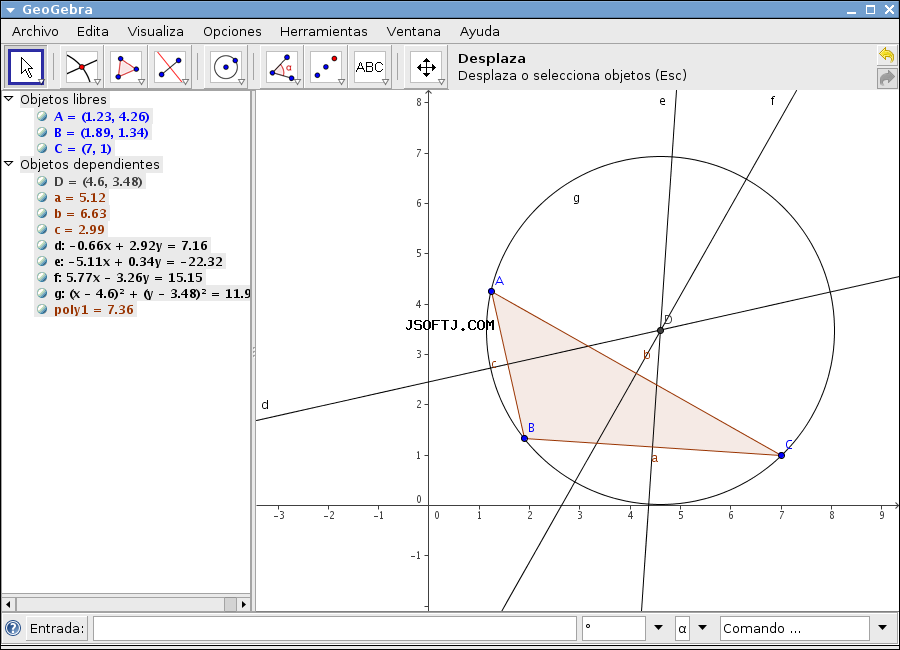Select the ABC text tool
Screen dimensions: 900x650
[370, 67]
